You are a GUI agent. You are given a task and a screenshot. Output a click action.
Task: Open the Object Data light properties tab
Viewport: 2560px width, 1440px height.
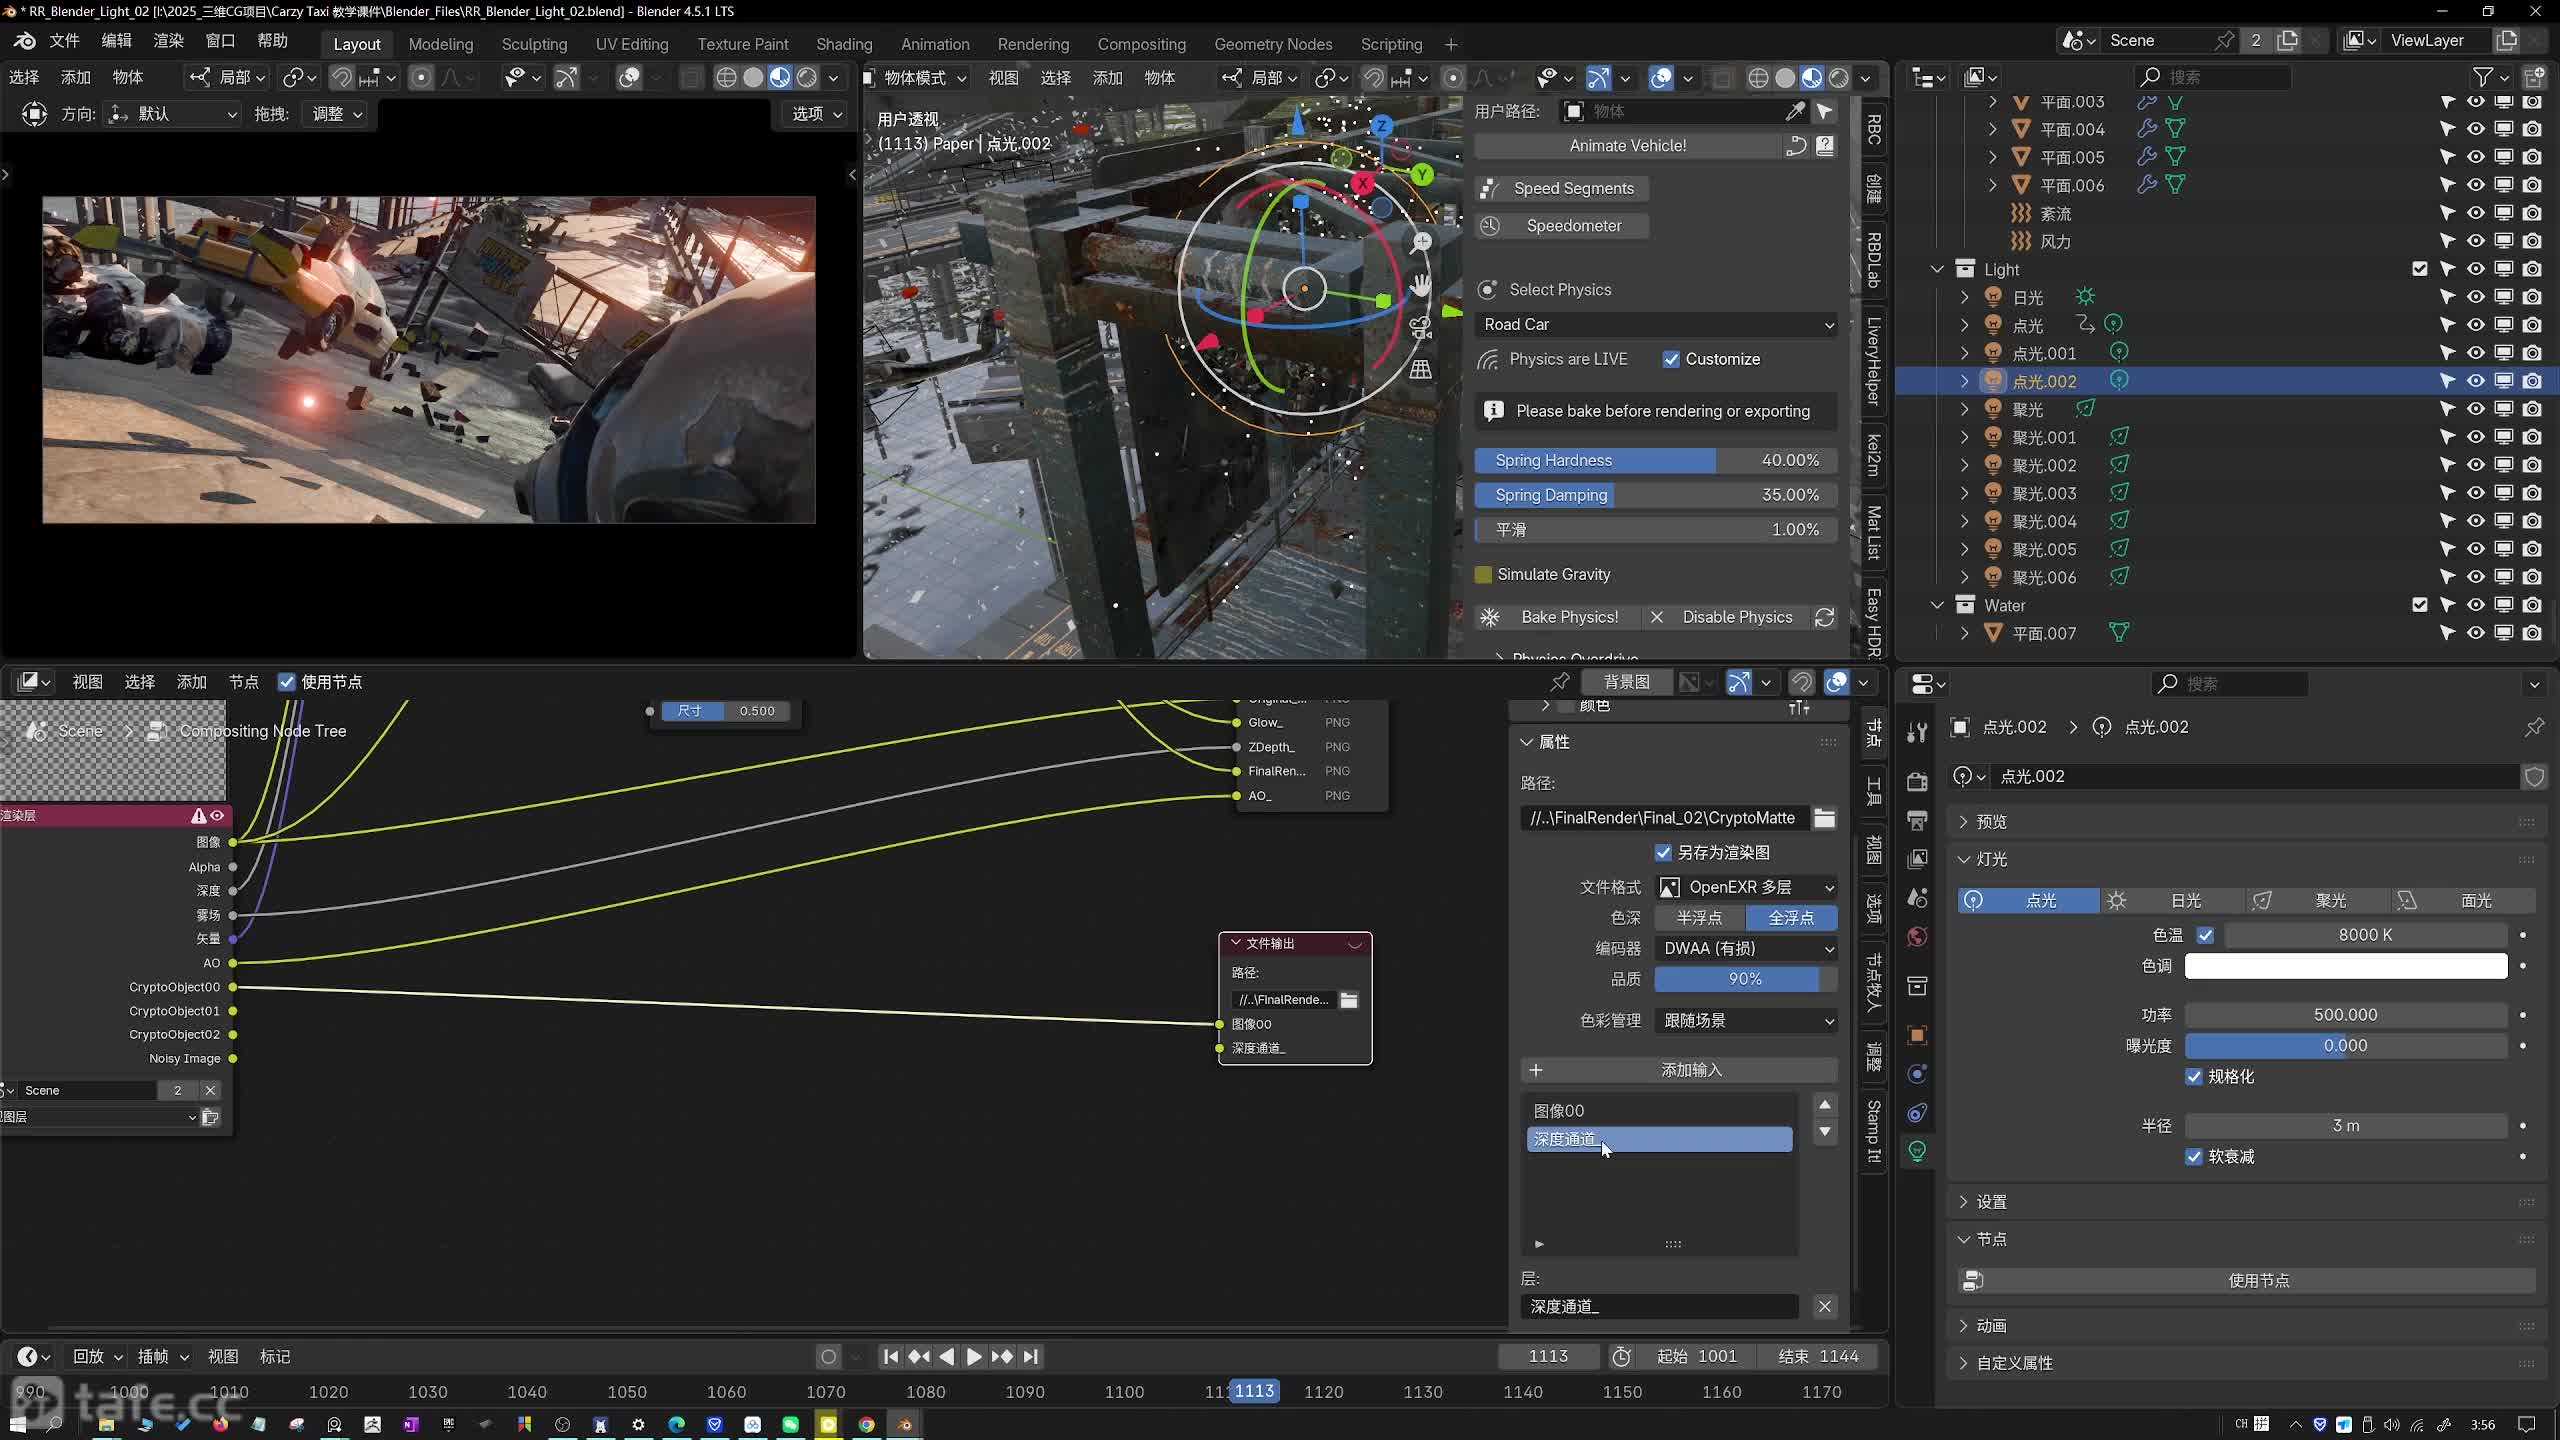point(1917,1151)
